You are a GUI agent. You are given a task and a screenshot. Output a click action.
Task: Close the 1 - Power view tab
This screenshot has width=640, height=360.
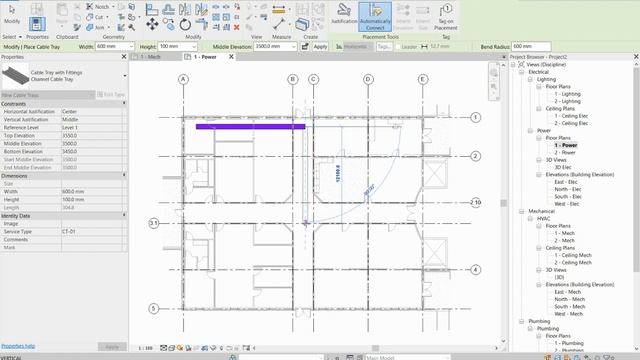(231, 57)
